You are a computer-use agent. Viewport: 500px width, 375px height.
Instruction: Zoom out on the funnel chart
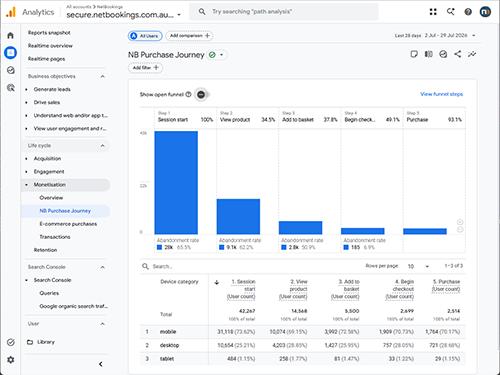[x=460, y=230]
